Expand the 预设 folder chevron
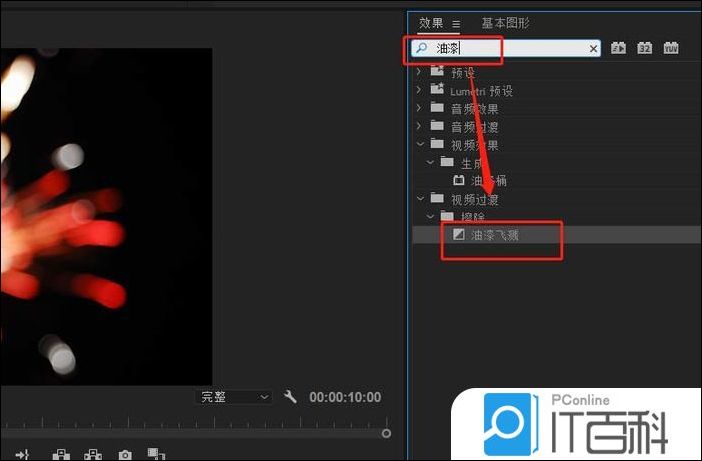Viewport: 702px width, 461px height. (419, 71)
